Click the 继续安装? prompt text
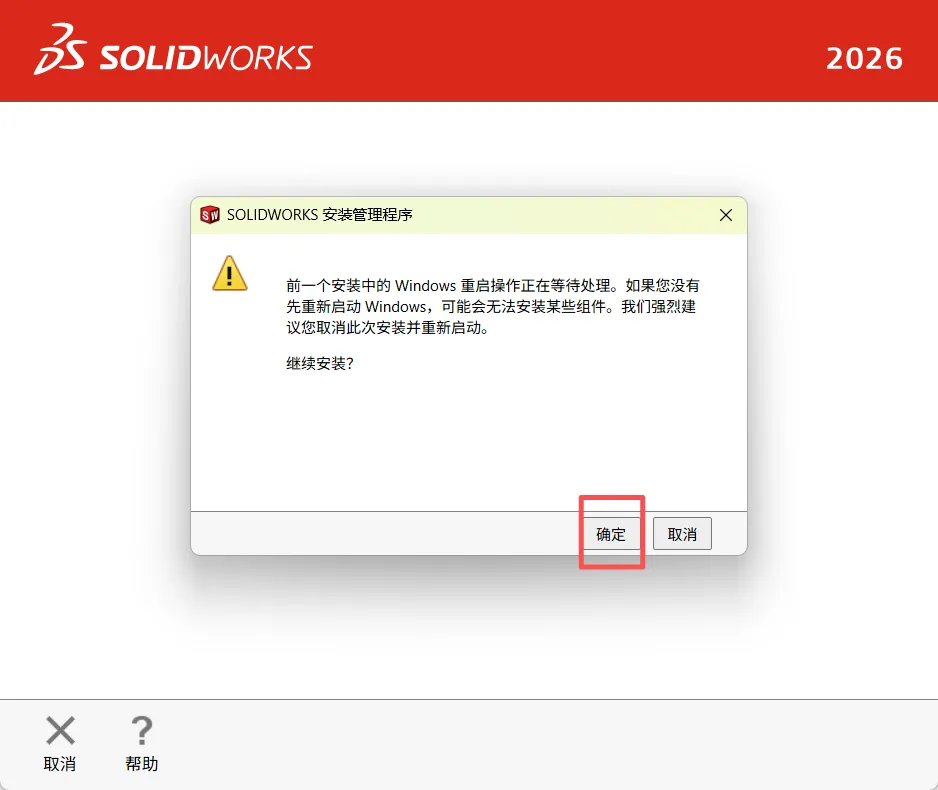The height and width of the screenshot is (790, 938). [320, 363]
